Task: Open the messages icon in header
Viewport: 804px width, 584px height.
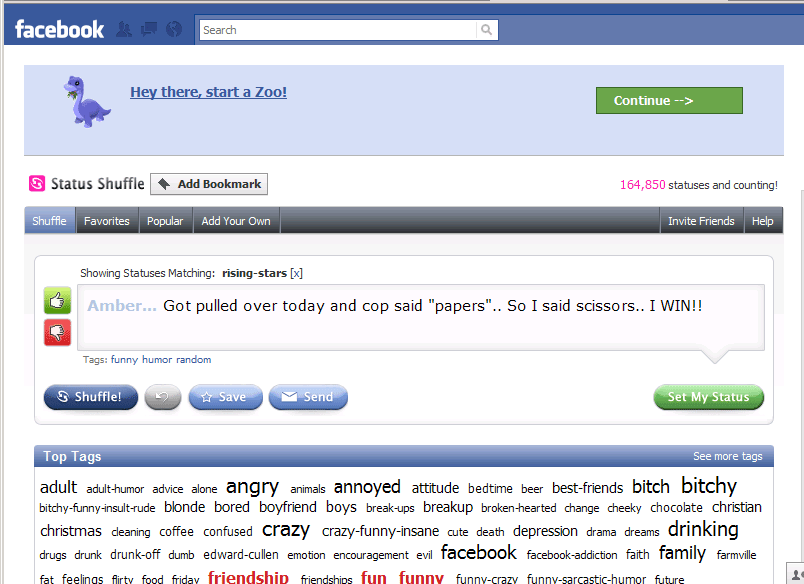Action: (149, 29)
